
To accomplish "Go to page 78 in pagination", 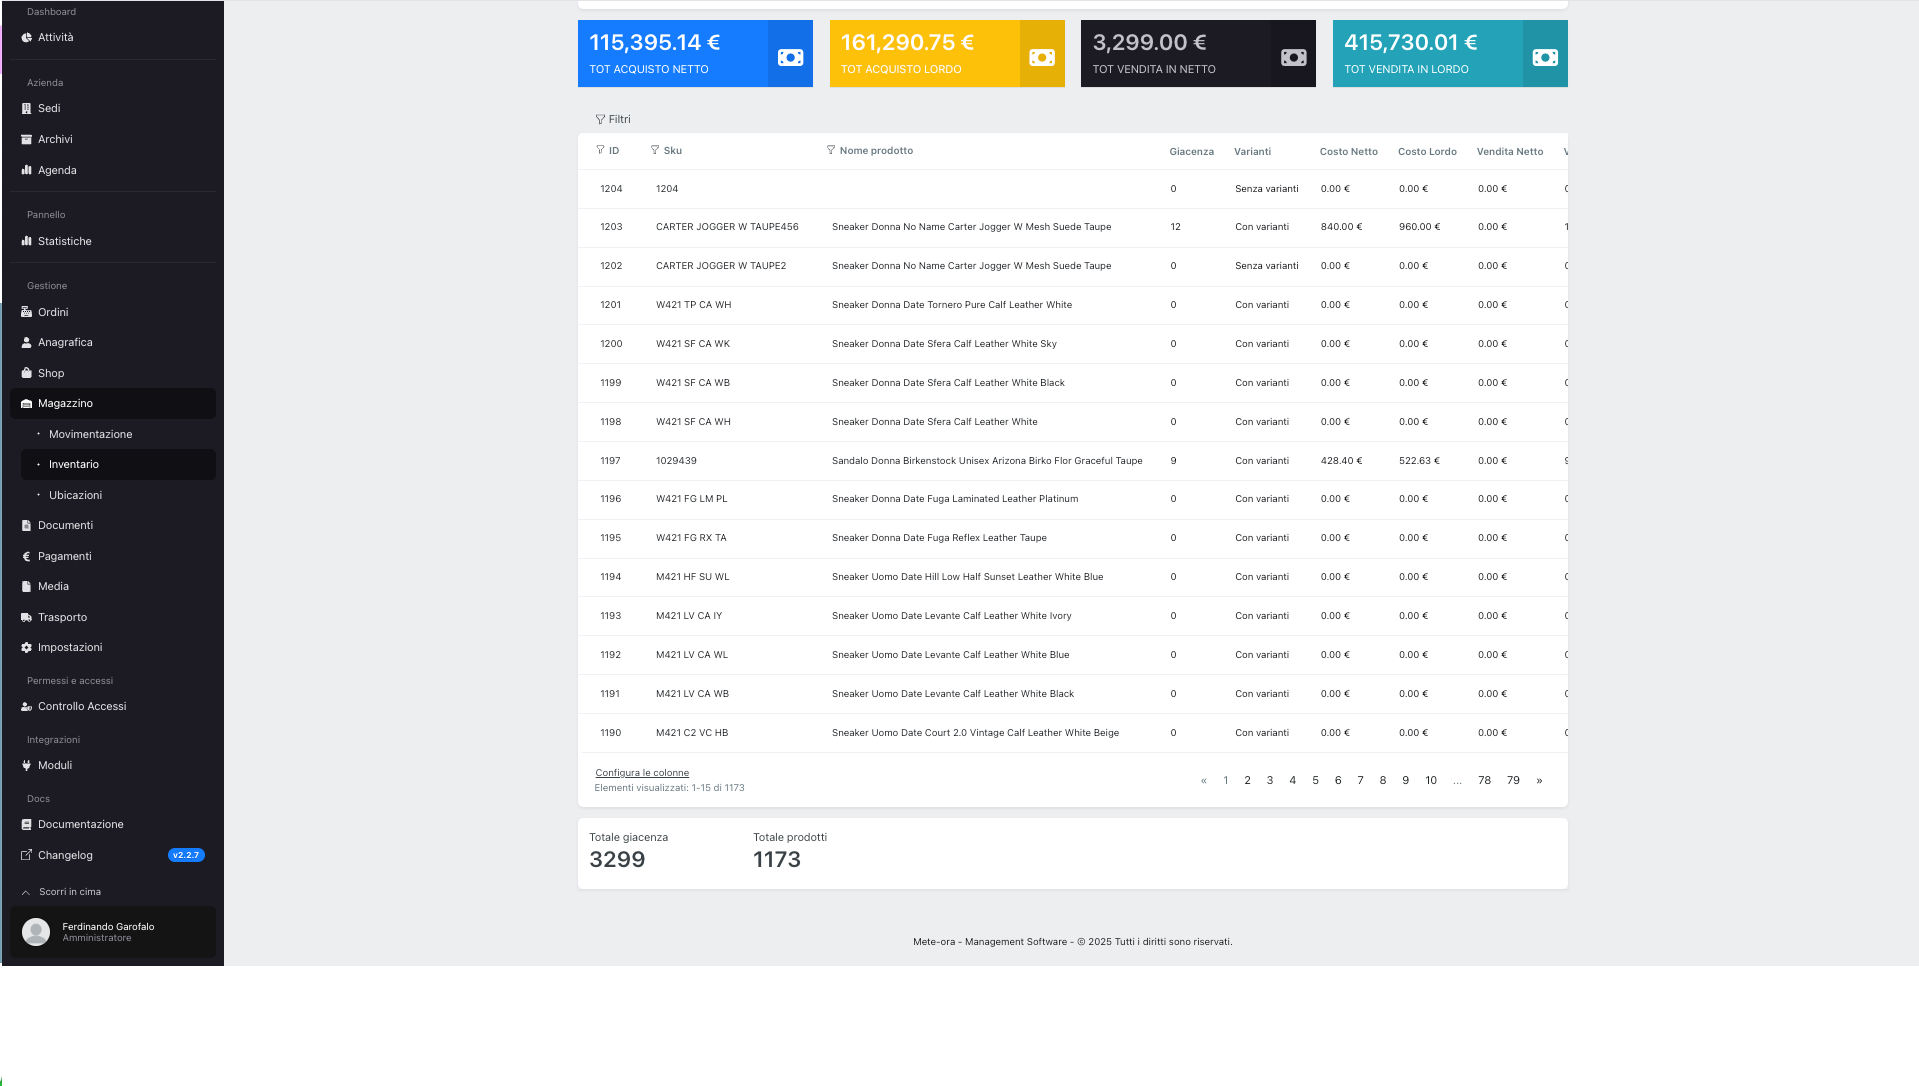I will 1484,780.
